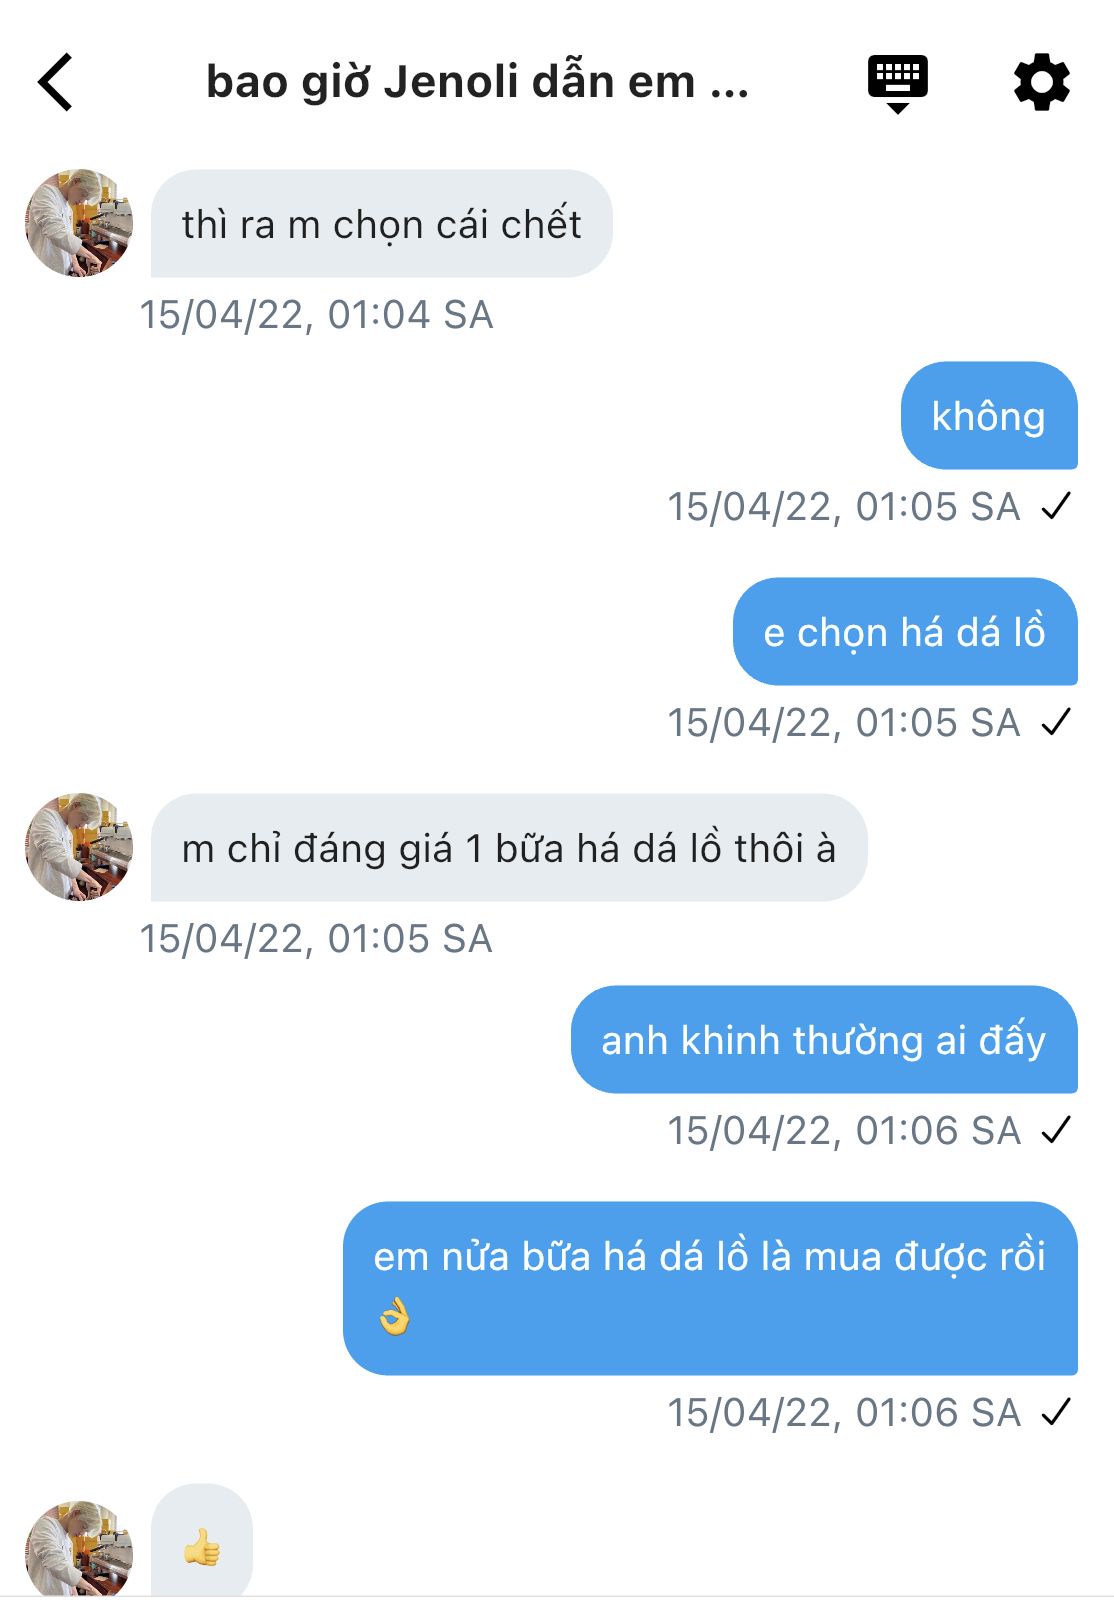
Task: Select 'em nửa bữa há dá lồ' bubble
Action: (x=710, y=1288)
